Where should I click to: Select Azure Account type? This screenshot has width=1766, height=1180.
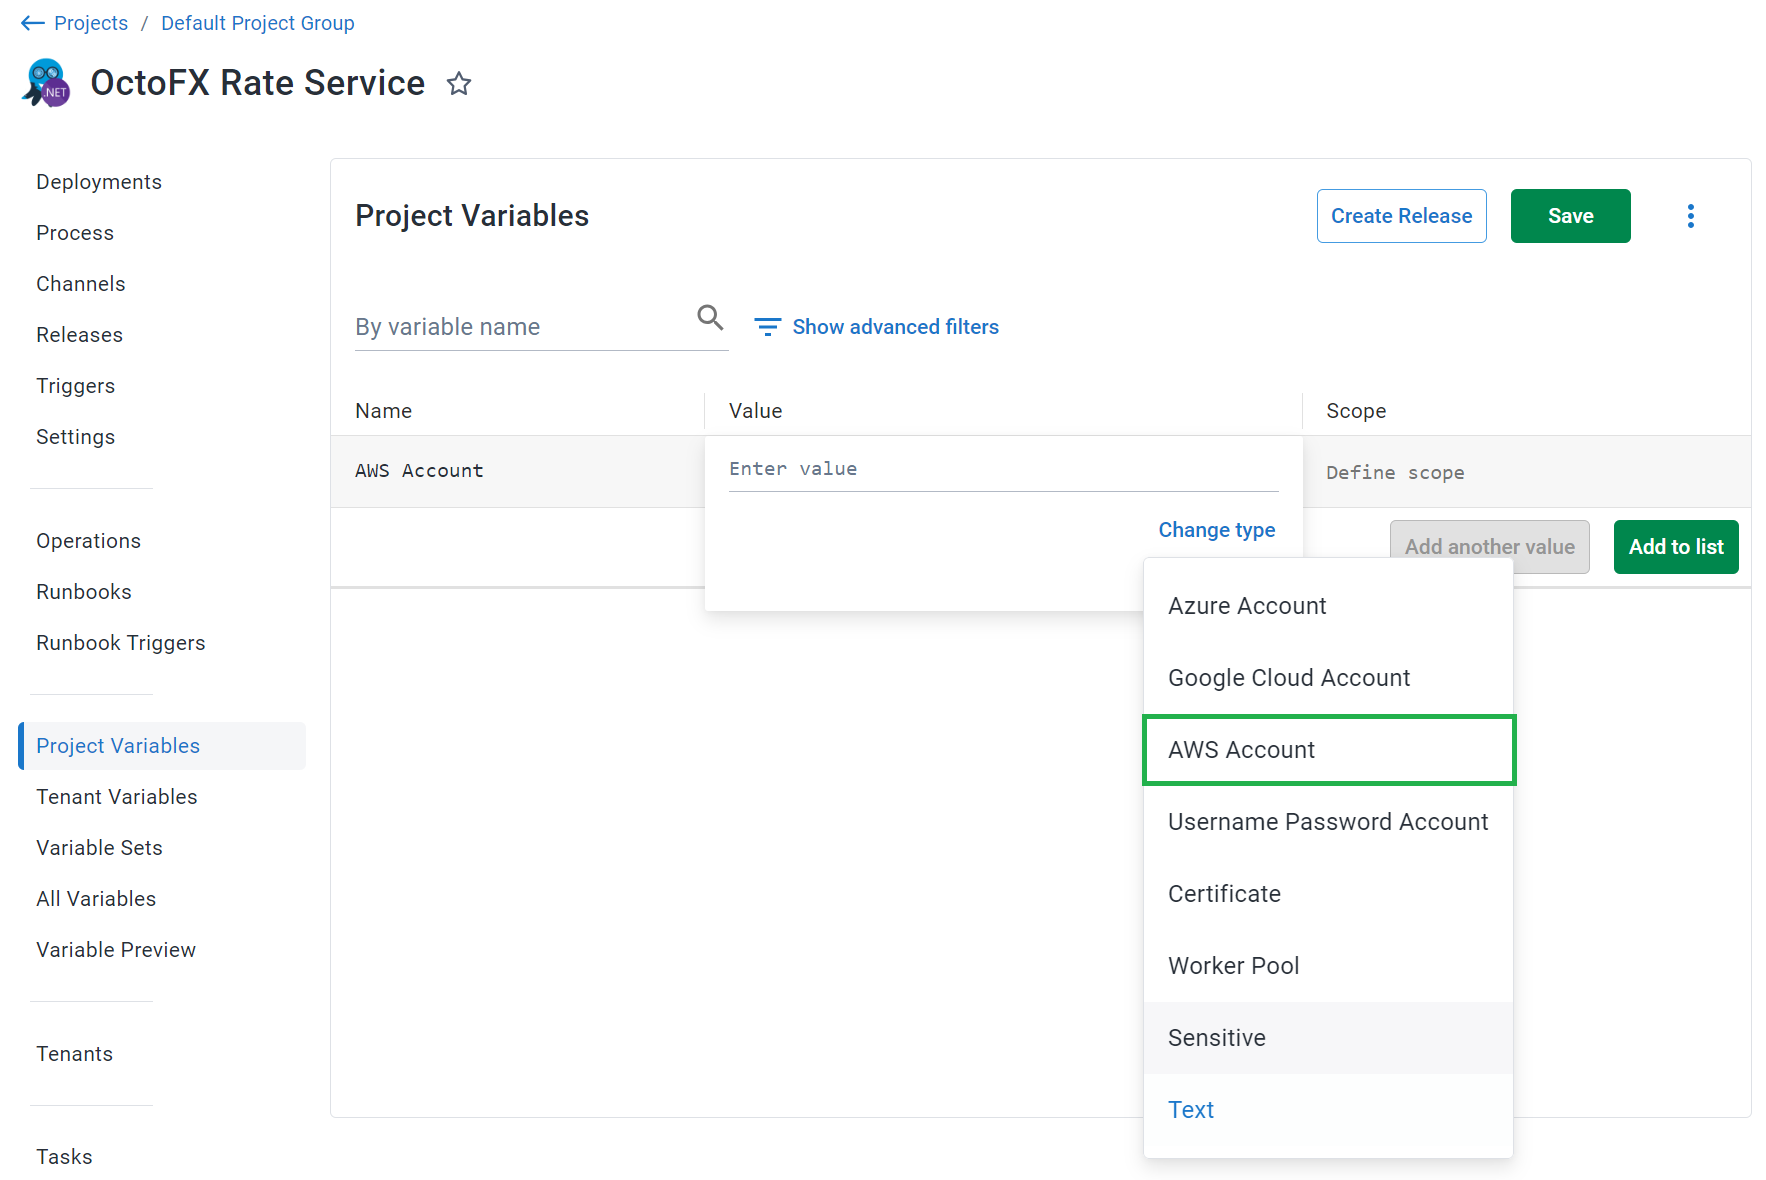(1328, 606)
